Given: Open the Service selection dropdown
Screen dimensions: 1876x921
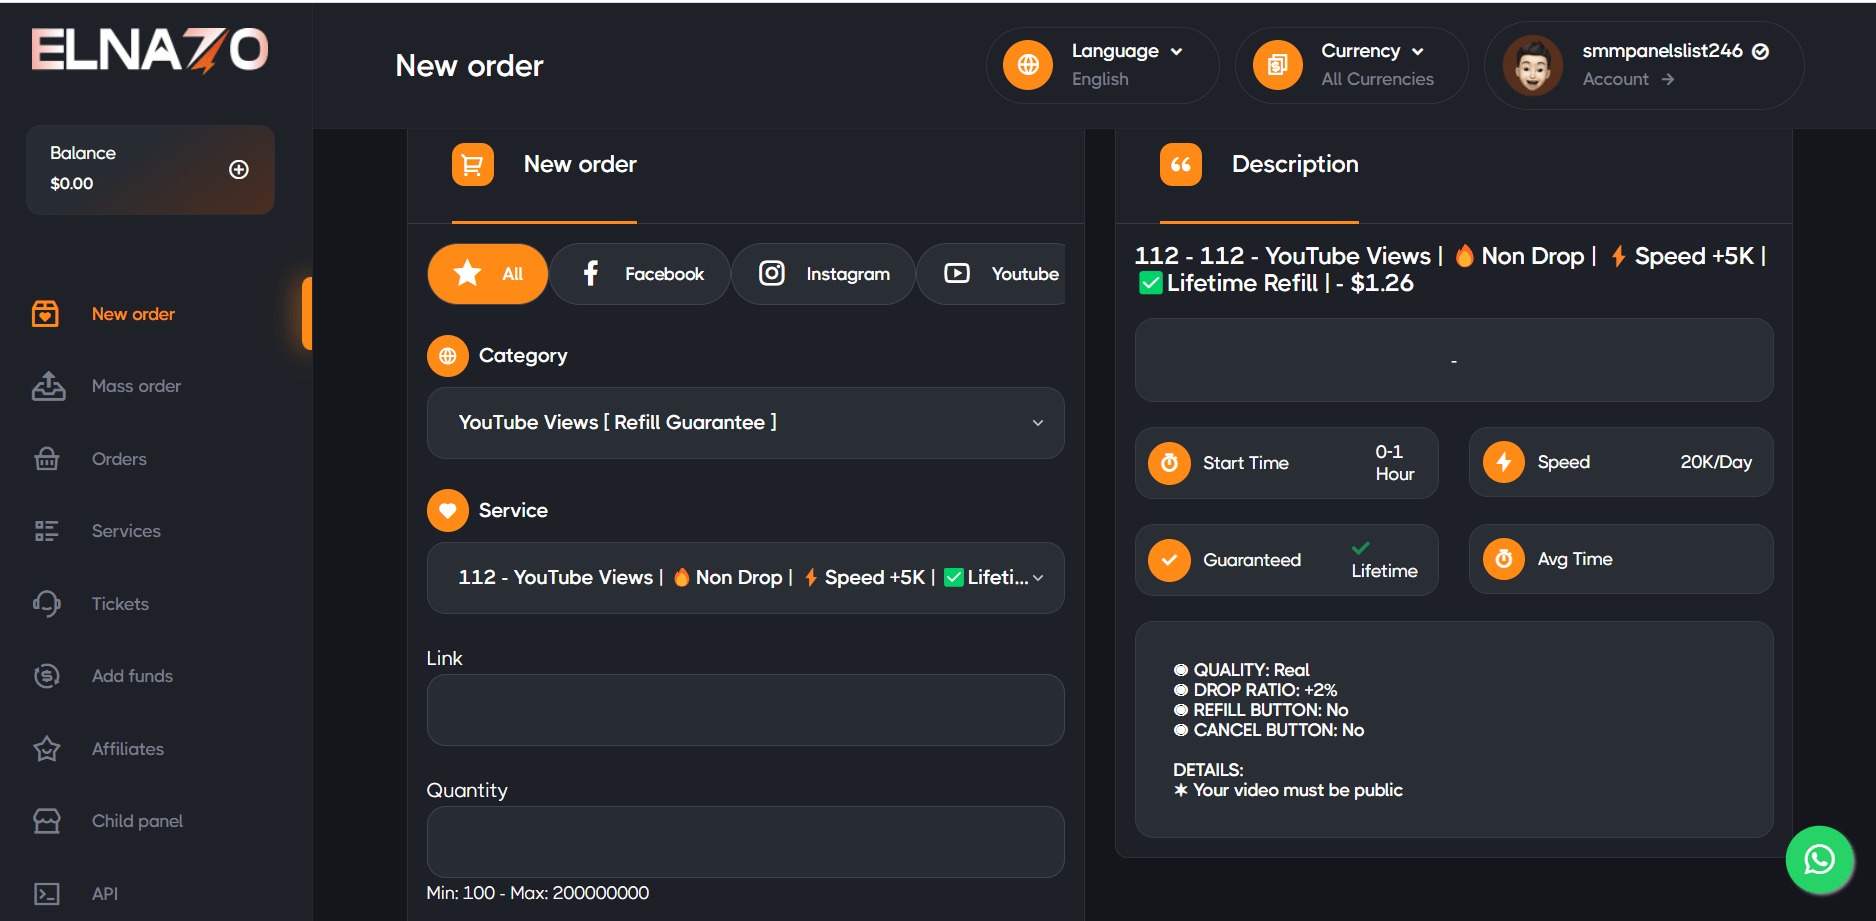Looking at the screenshot, I should (745, 578).
